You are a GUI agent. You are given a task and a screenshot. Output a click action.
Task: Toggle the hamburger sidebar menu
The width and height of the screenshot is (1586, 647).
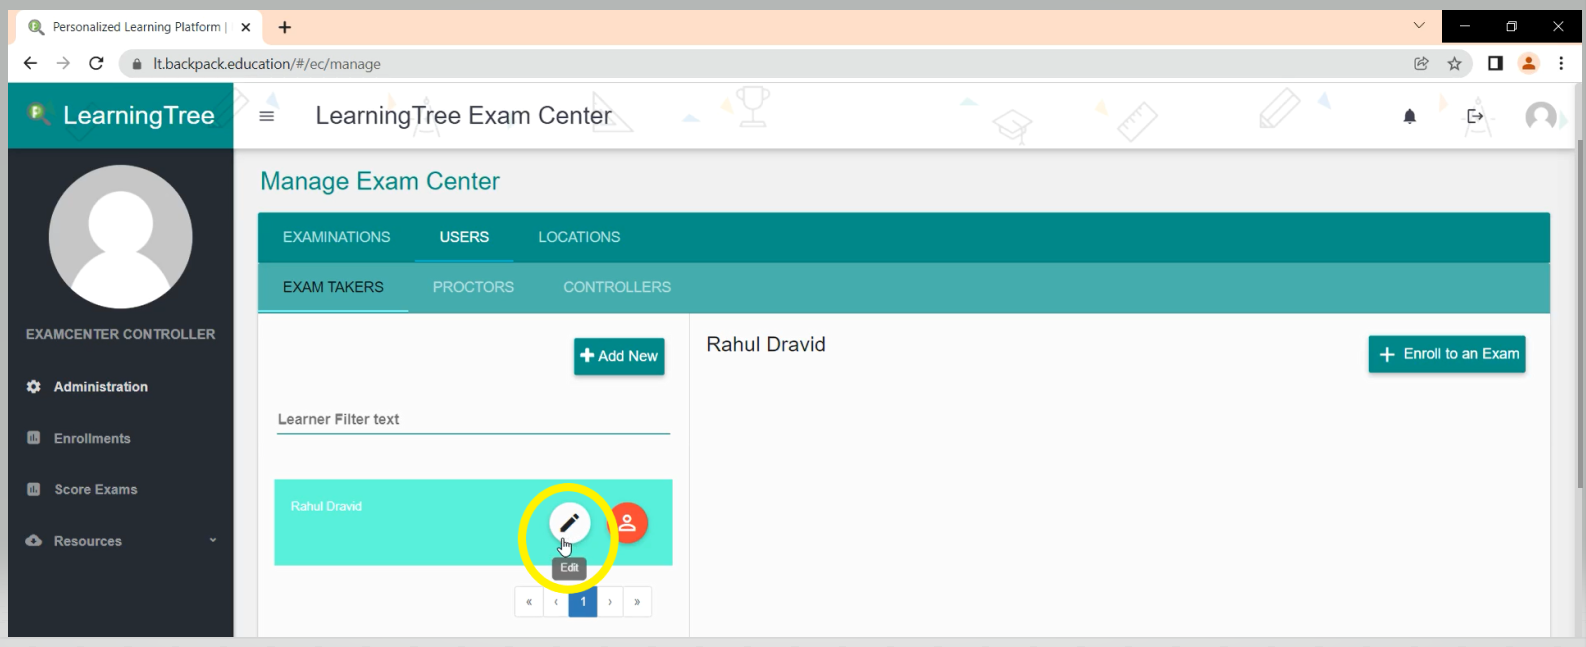[266, 117]
